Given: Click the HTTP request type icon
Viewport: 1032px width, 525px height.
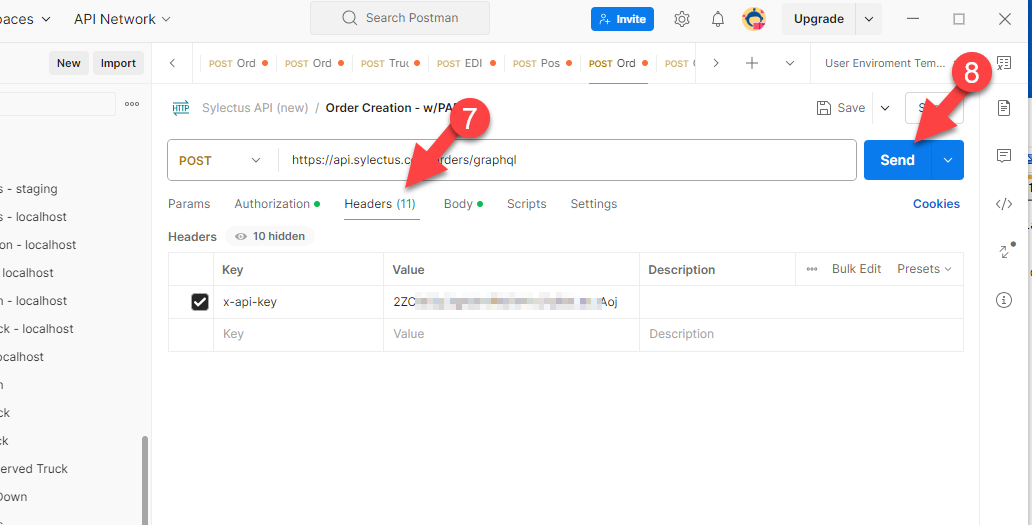Looking at the screenshot, I should tap(180, 108).
